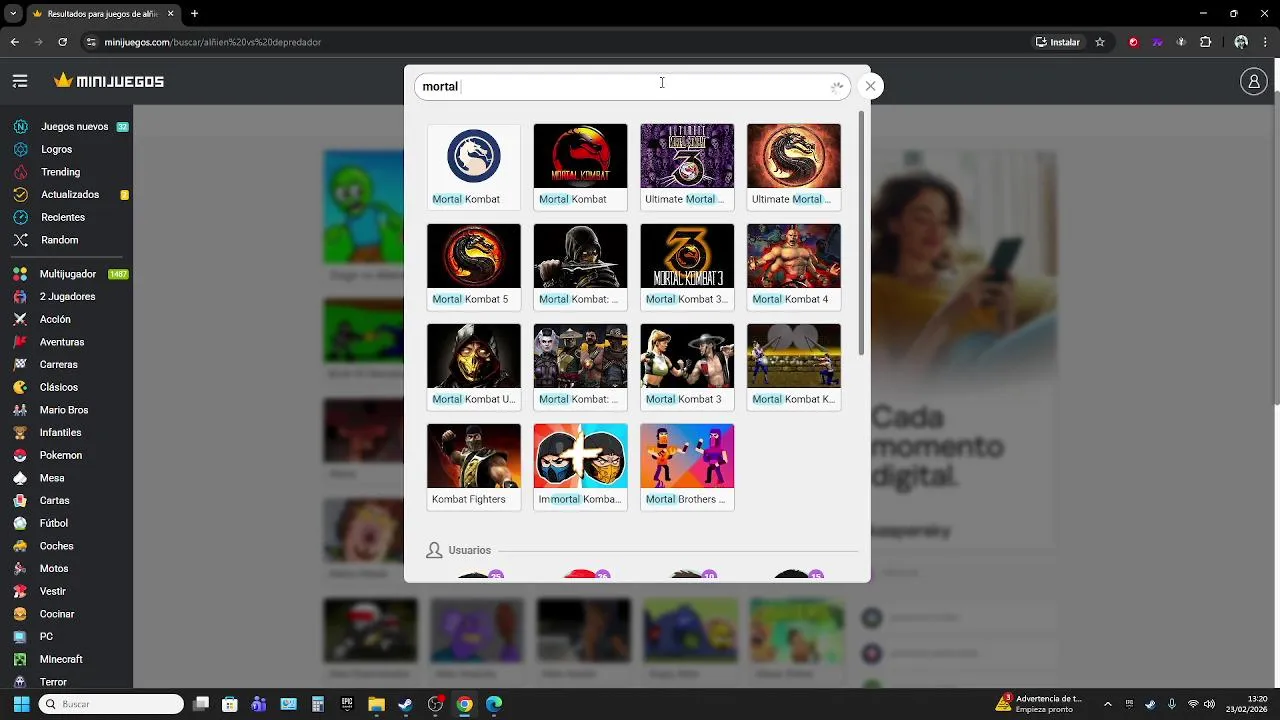Click the browser page scrollbar
The height and width of the screenshot is (720, 1280).
point(1276,250)
